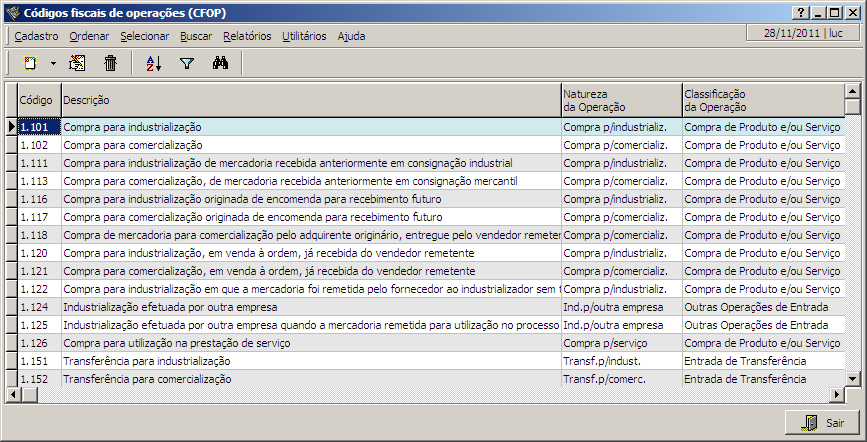Click the binoculars search icon
The image size is (867, 442).
pyautogui.click(x=221, y=63)
